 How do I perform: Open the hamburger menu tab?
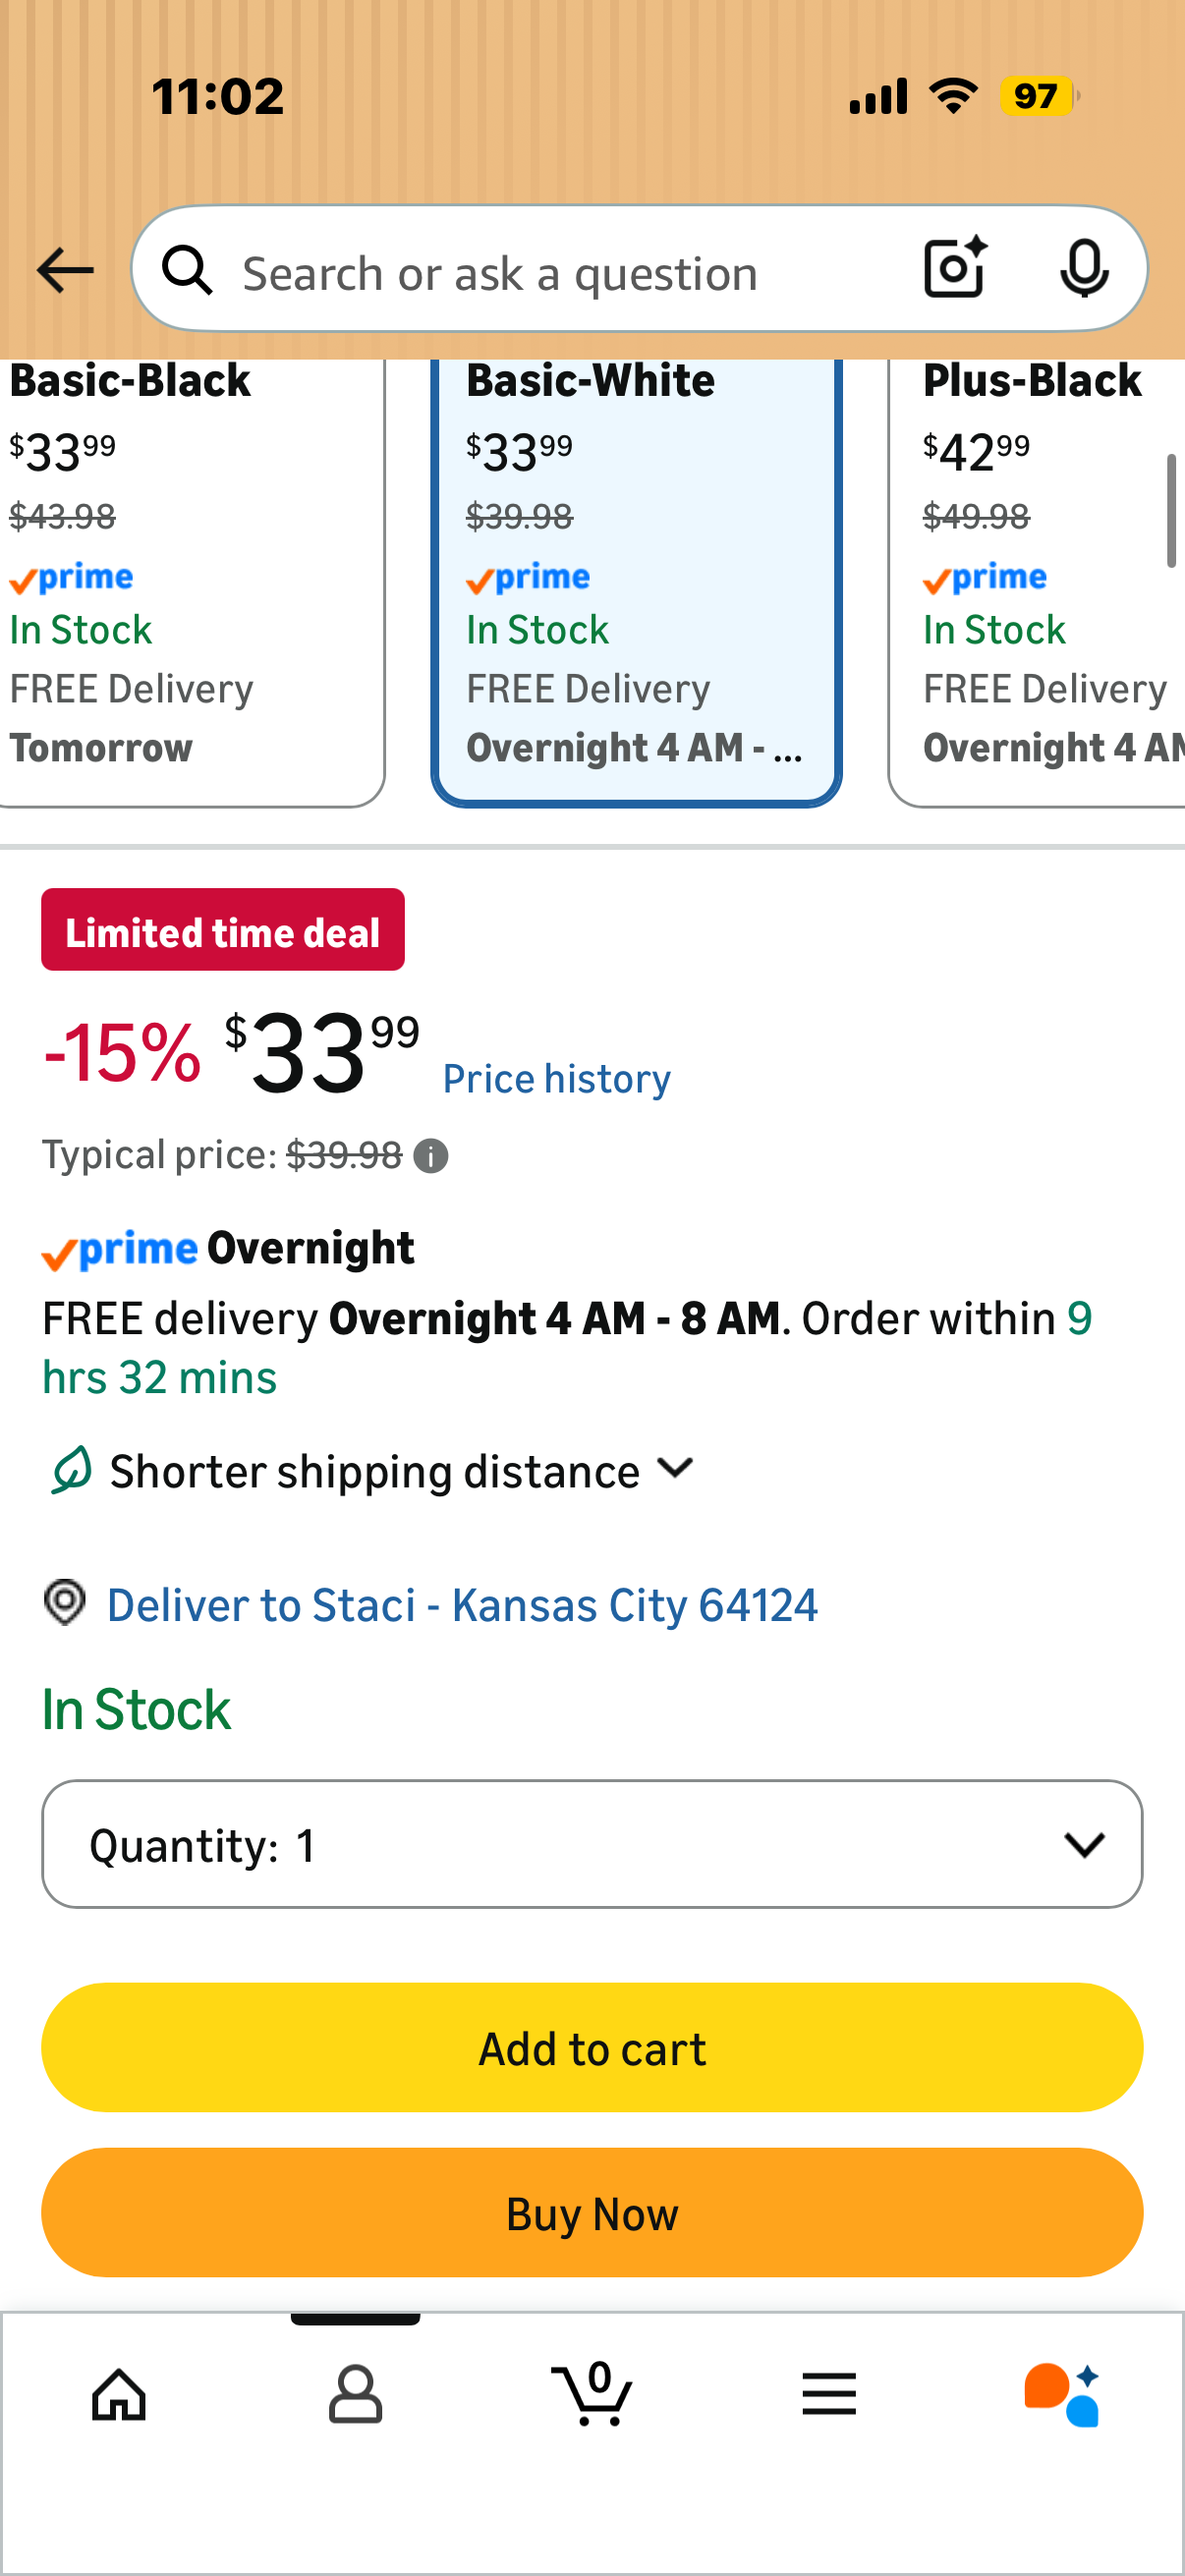pos(829,2395)
